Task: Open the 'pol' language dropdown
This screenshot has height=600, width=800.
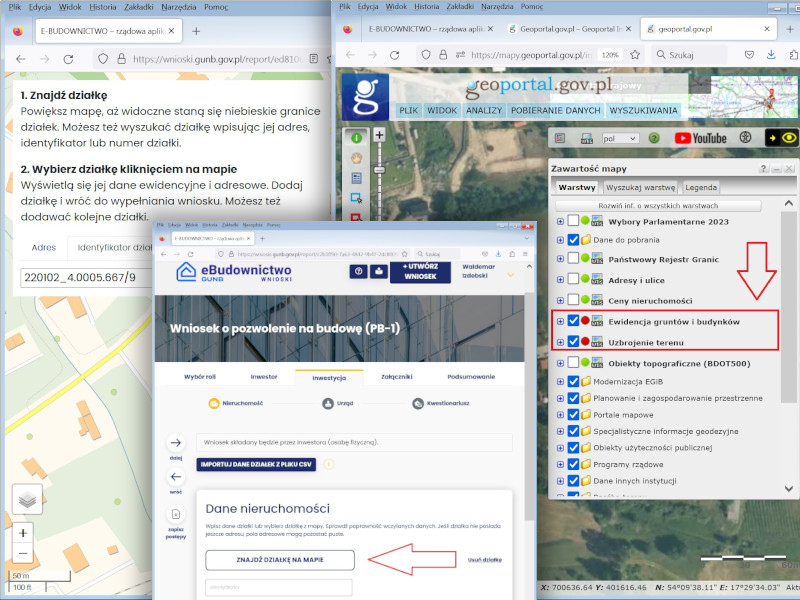Action: [620, 138]
